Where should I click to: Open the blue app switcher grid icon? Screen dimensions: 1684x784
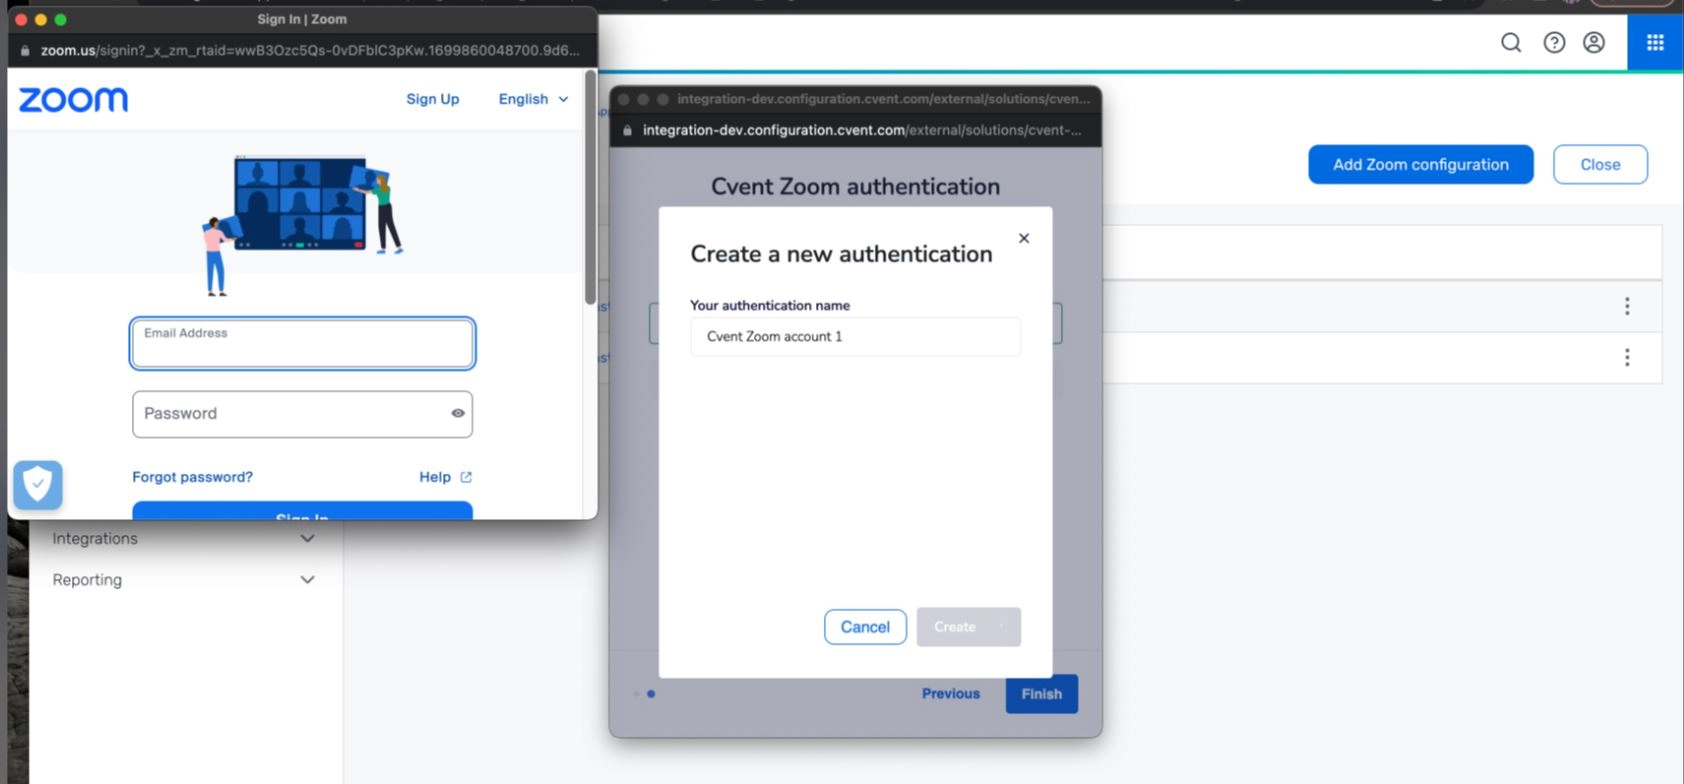(x=1655, y=42)
